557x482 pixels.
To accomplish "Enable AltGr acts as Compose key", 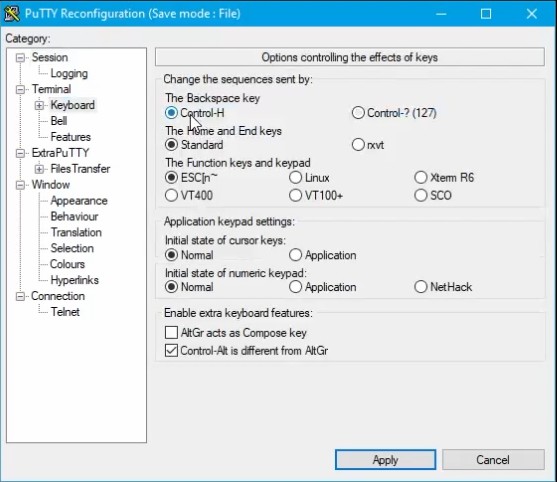I will pos(171,333).
